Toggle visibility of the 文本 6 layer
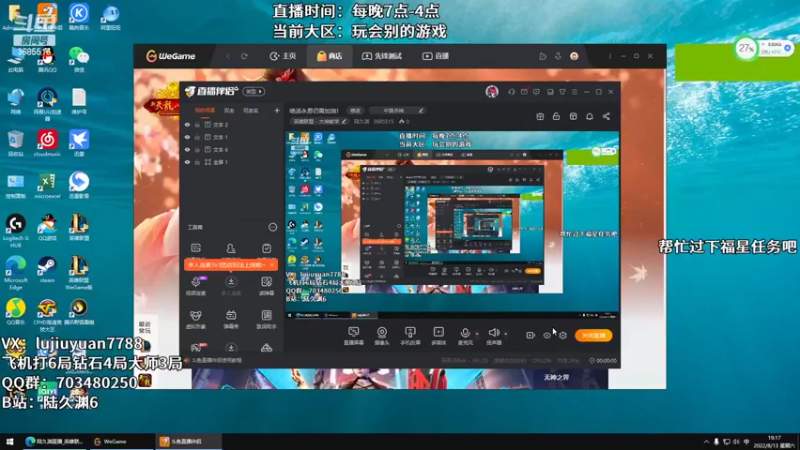 pos(187,149)
